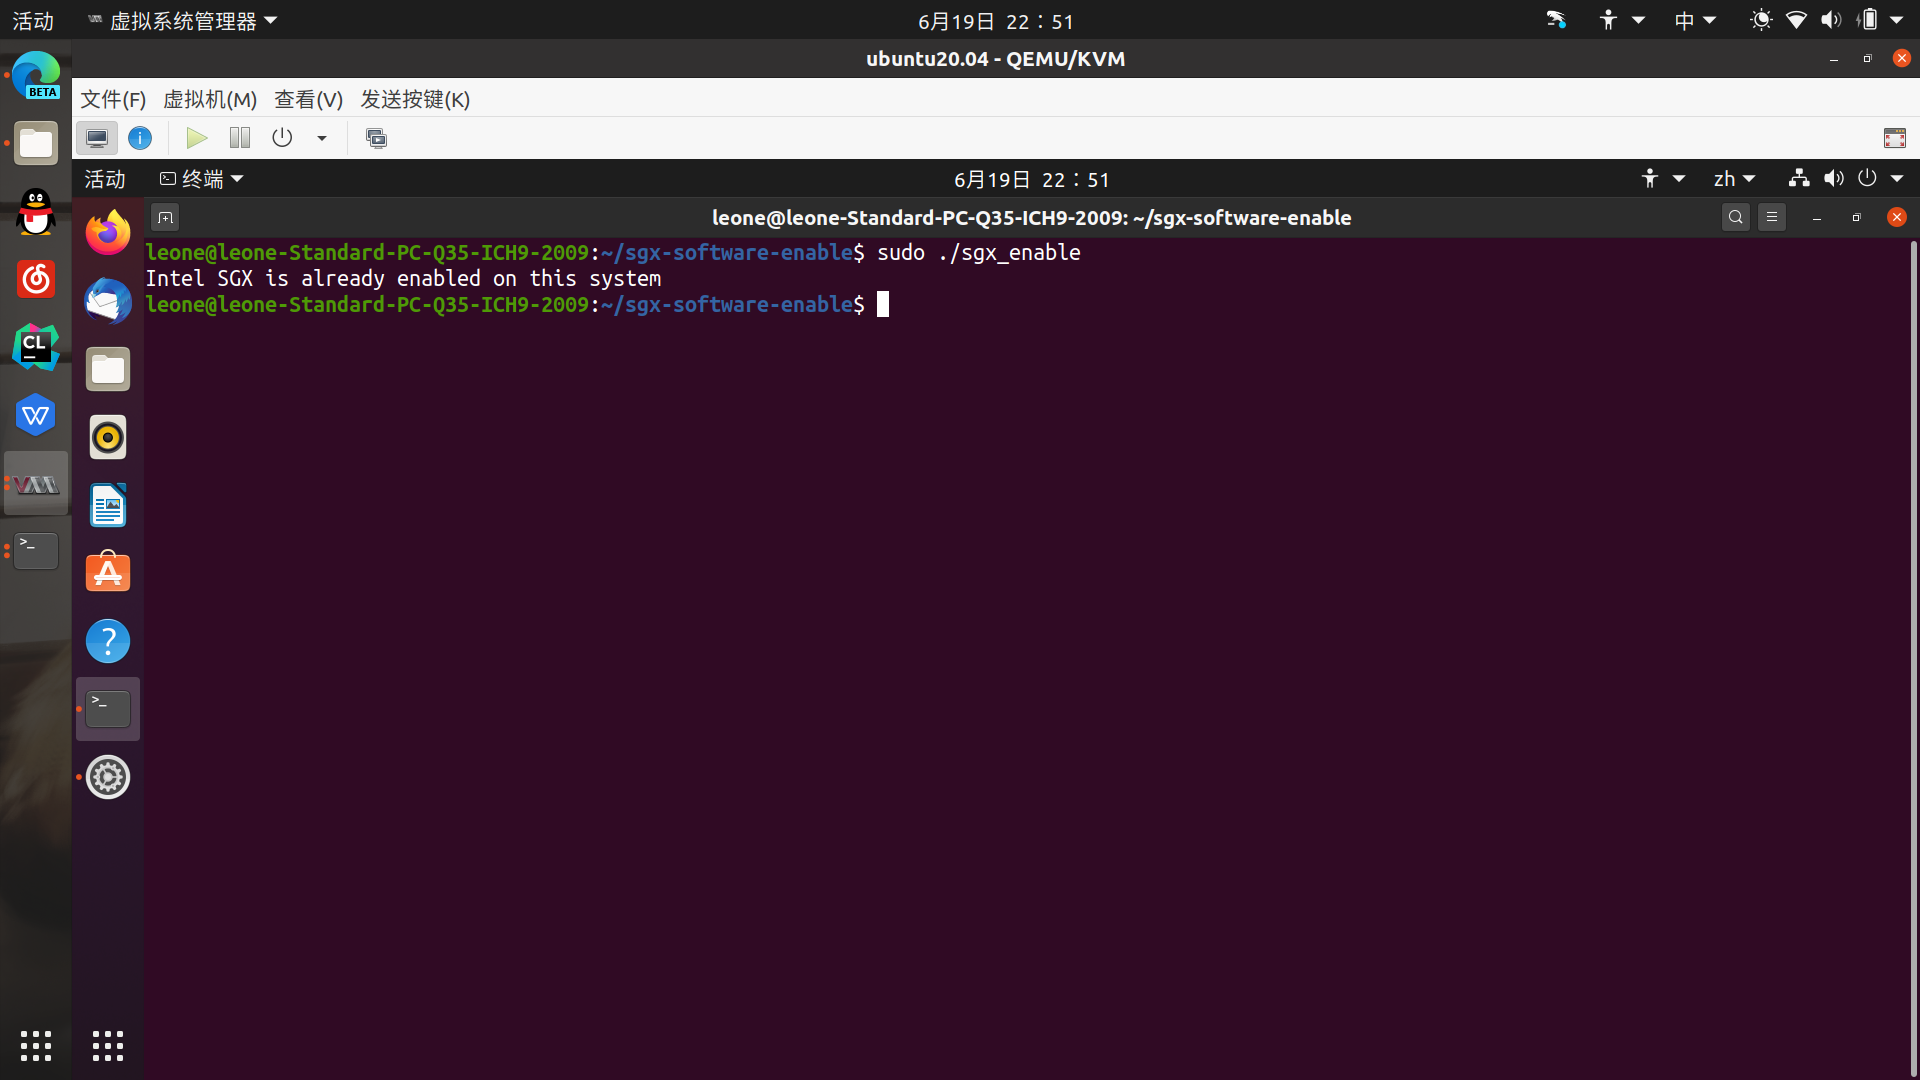The height and width of the screenshot is (1080, 1920).
Task: Open the host battery indicator
Action: [x=1867, y=20]
